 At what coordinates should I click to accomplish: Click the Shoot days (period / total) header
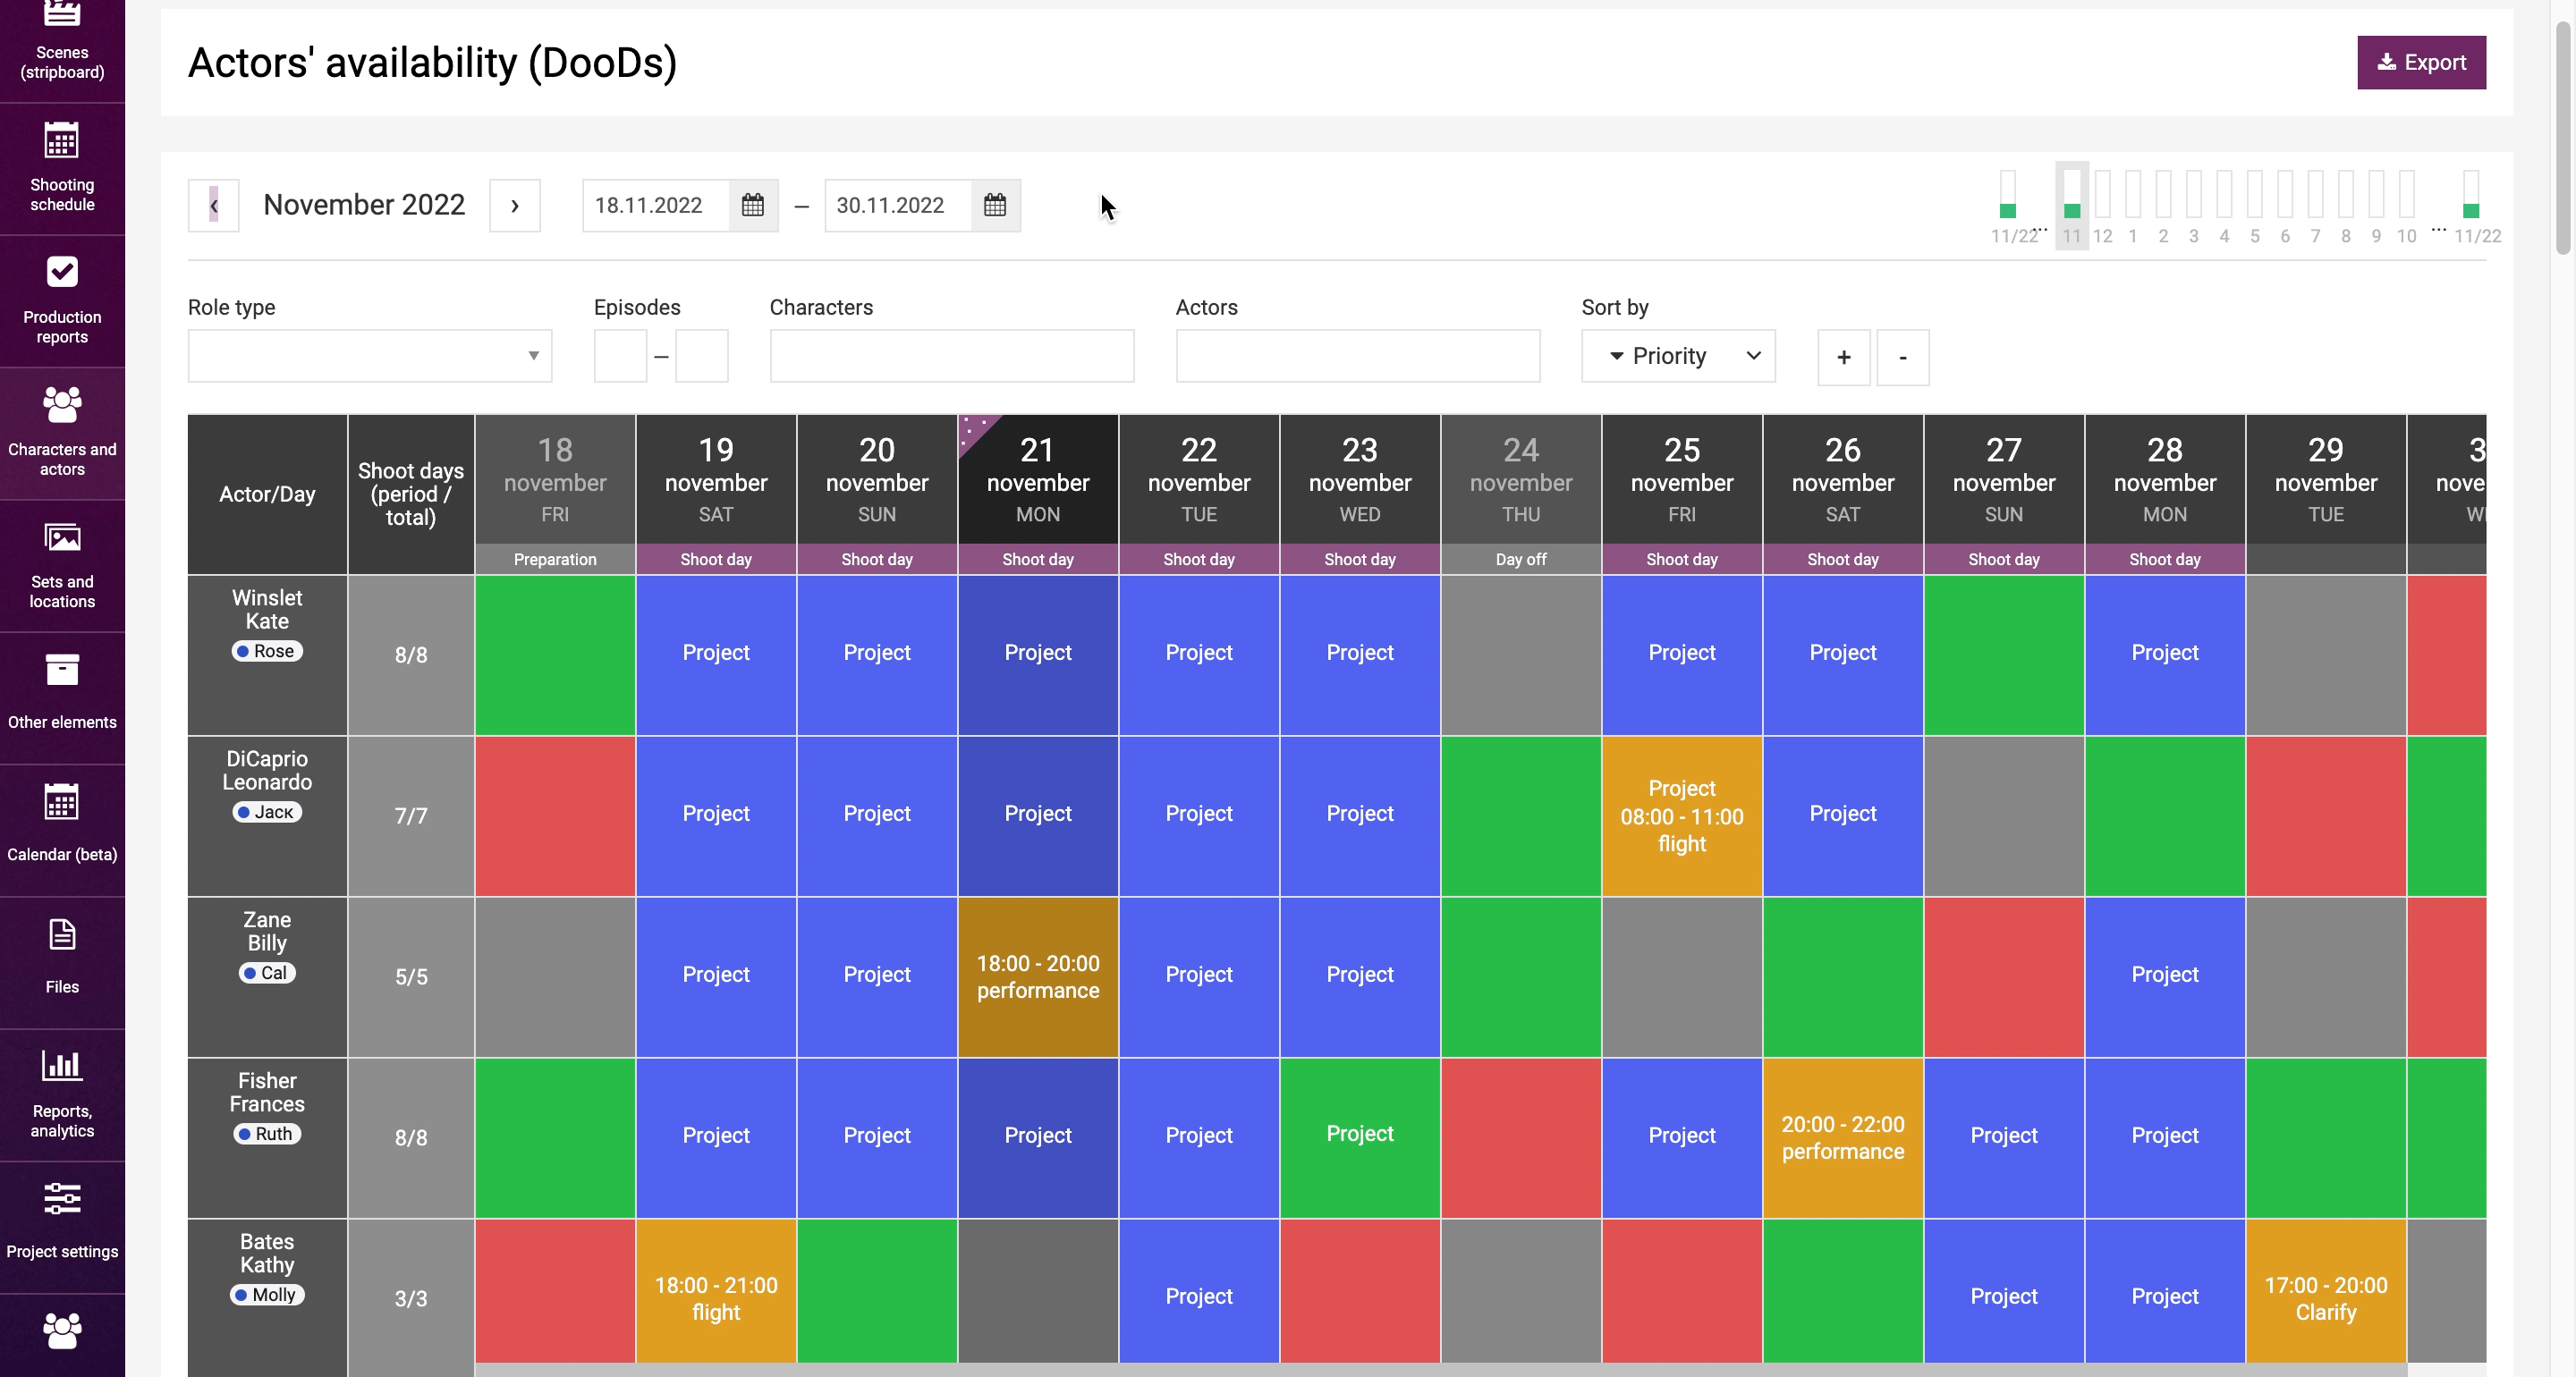click(411, 494)
